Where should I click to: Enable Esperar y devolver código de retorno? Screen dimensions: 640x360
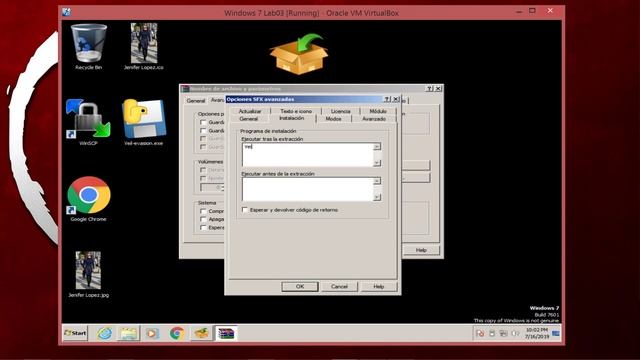(245, 210)
